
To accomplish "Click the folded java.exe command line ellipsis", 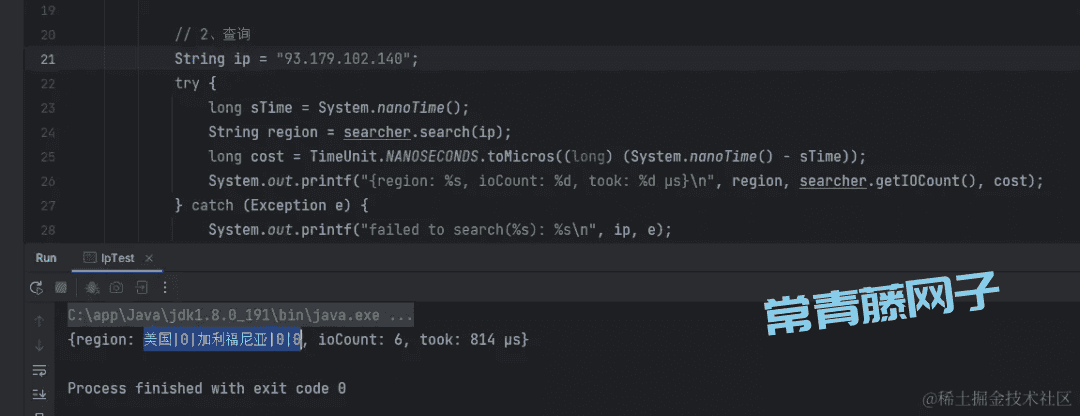I will click(x=400, y=315).
